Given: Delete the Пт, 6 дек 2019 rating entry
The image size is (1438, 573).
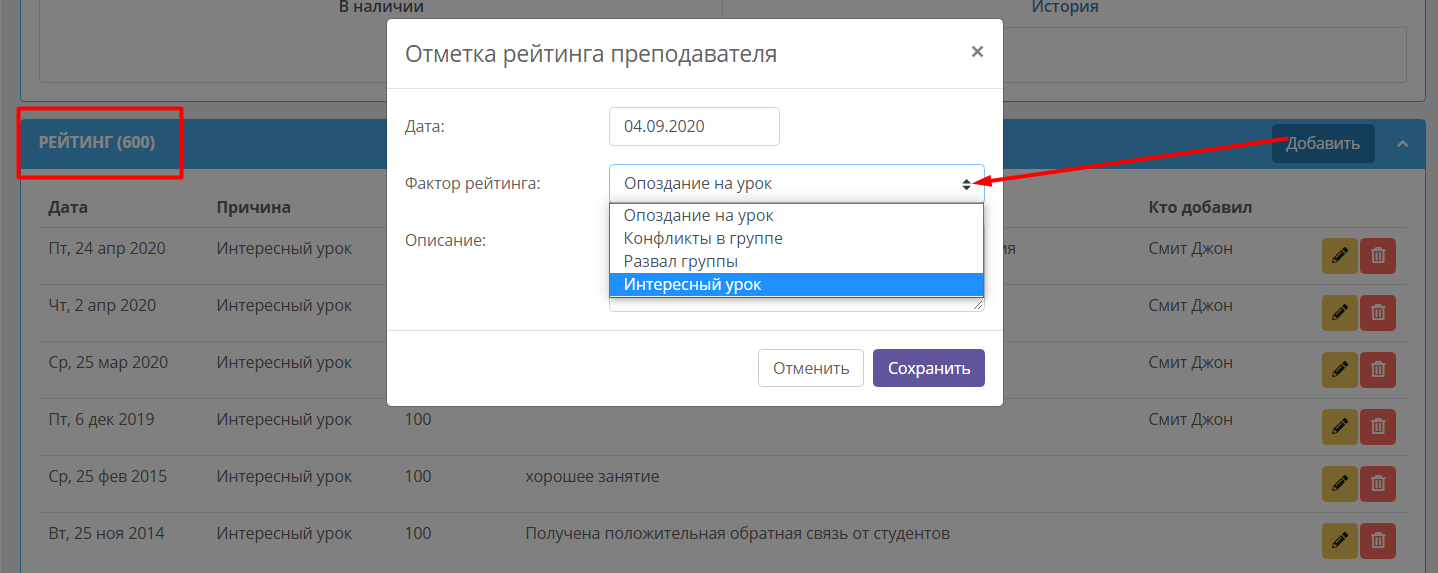Looking at the screenshot, I should click(1378, 427).
